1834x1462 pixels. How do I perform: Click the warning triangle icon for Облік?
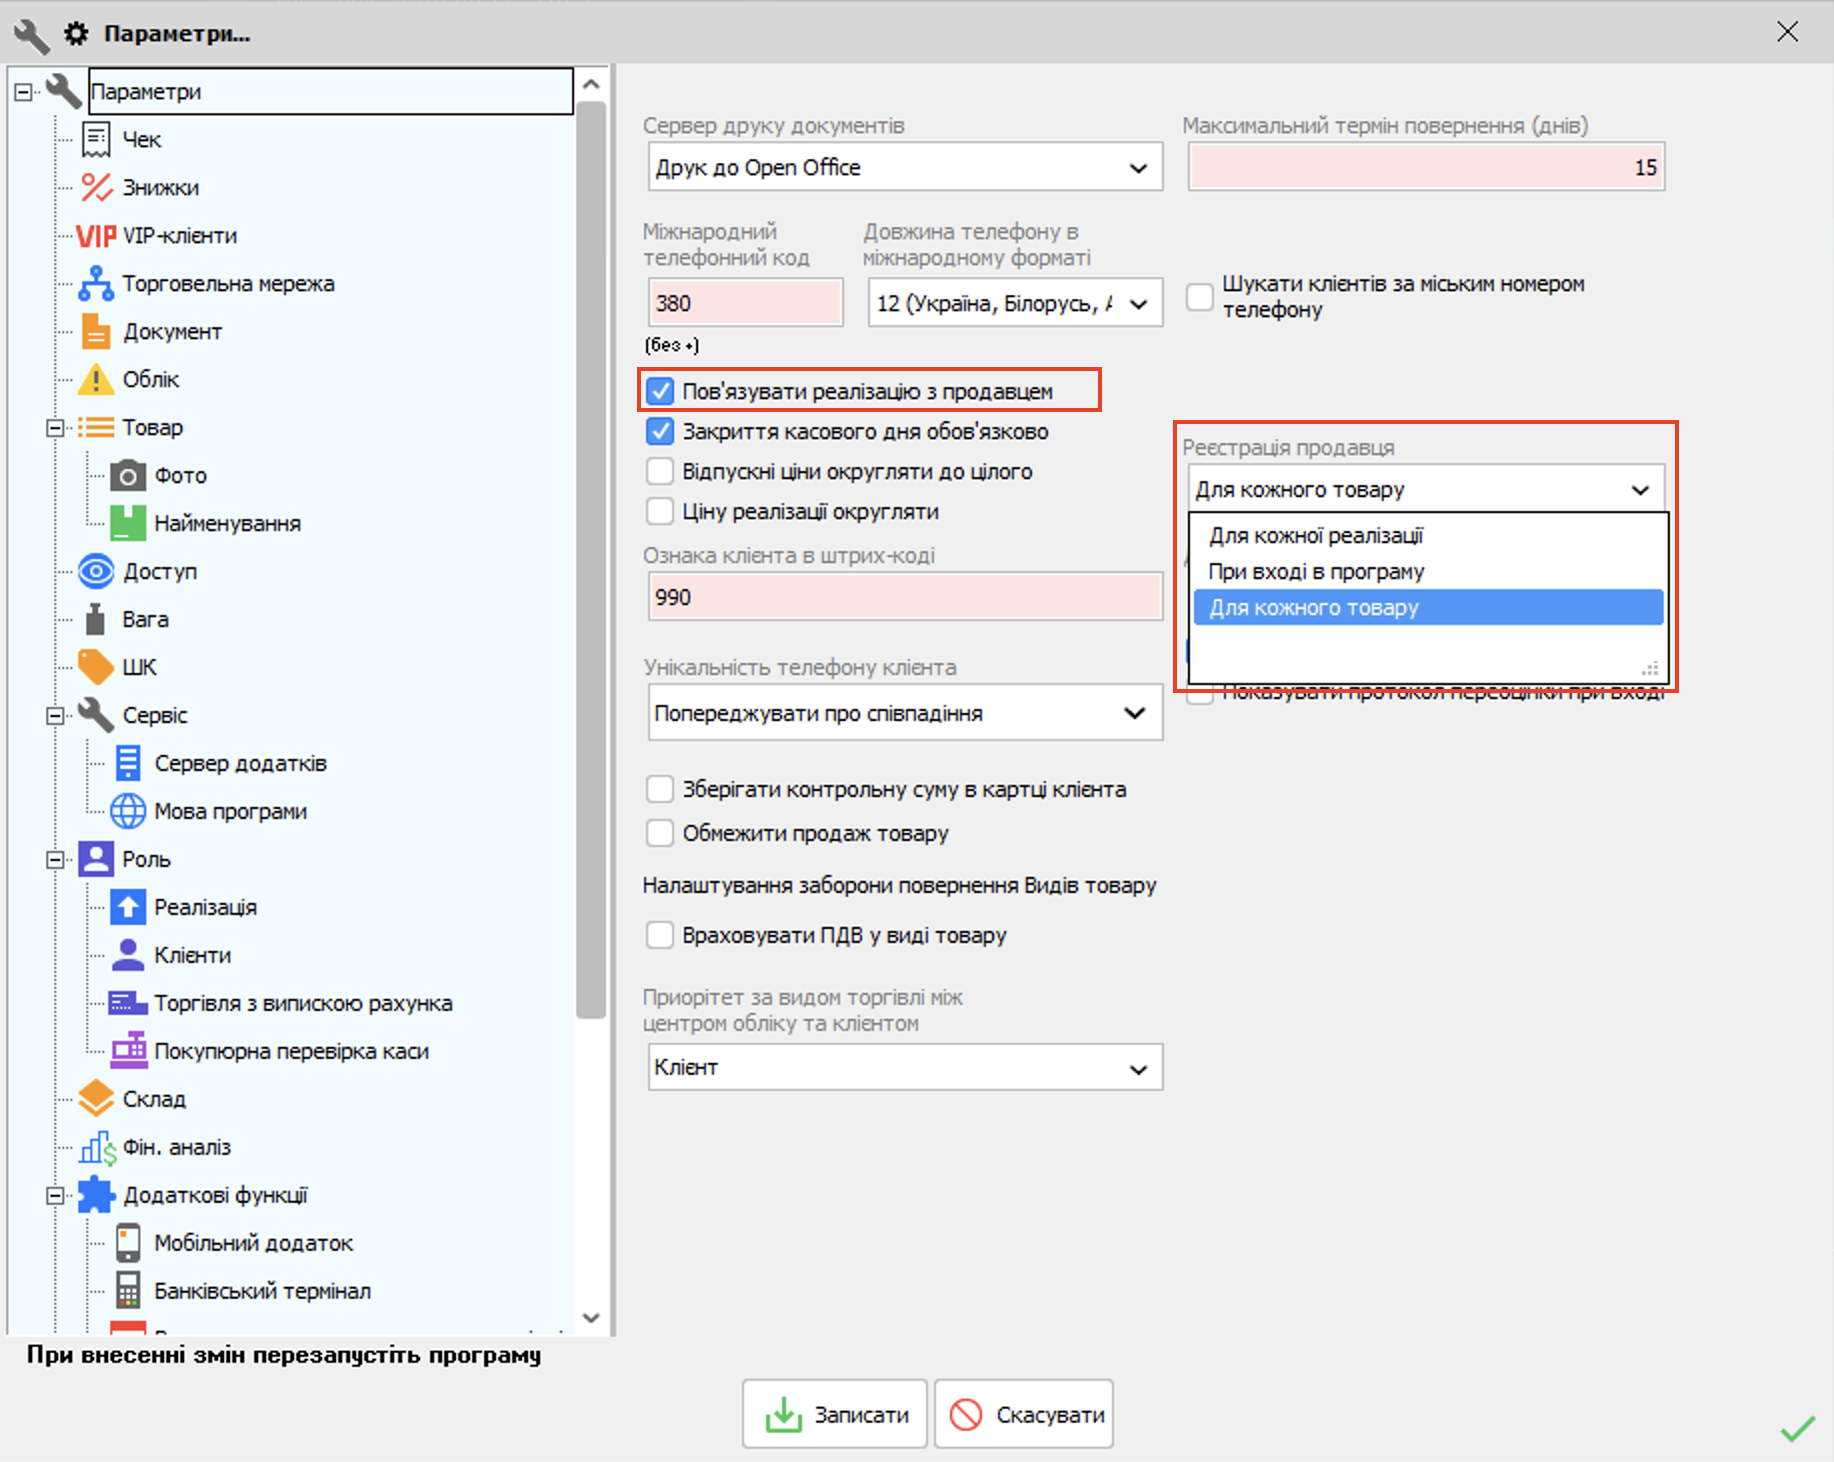(96, 380)
